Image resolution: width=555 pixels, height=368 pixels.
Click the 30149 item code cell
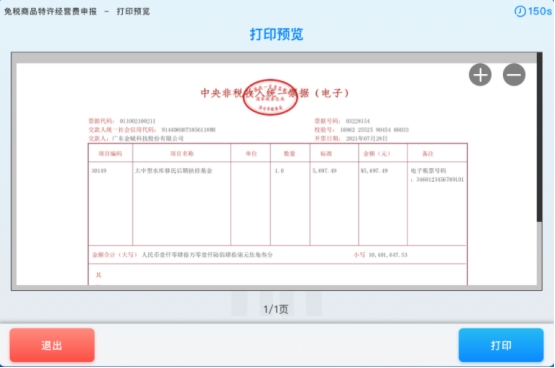coord(99,171)
